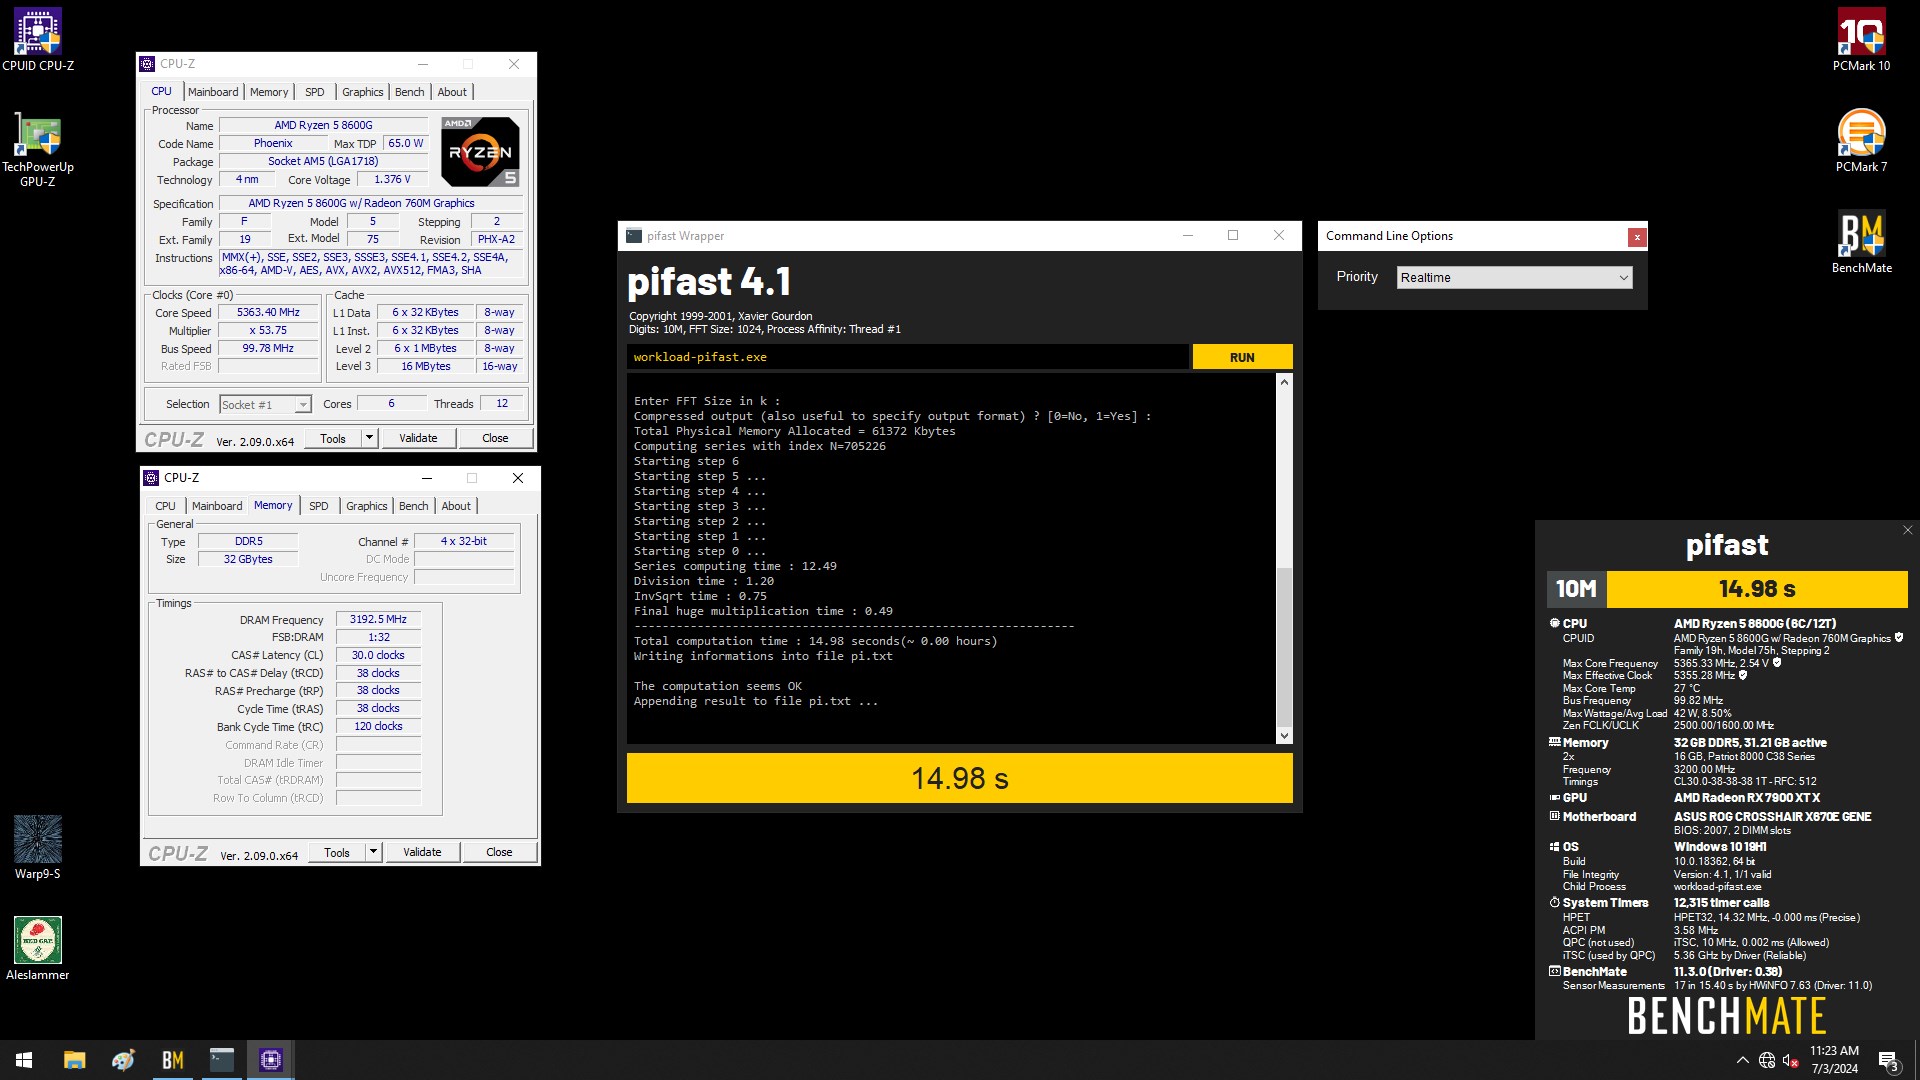Click the workload-pifast.exe command field
This screenshot has height=1080, width=1920.
point(908,357)
